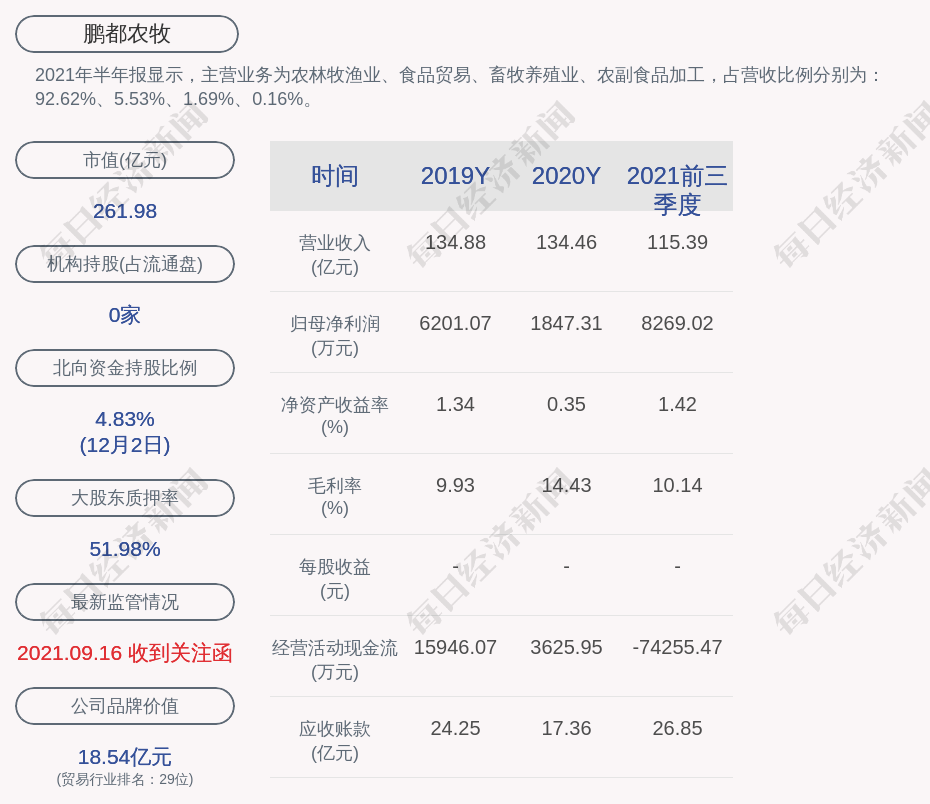This screenshot has width=930, height=804.
Task: Click the 鹏都农牧 company name pill
Action: tap(127, 34)
